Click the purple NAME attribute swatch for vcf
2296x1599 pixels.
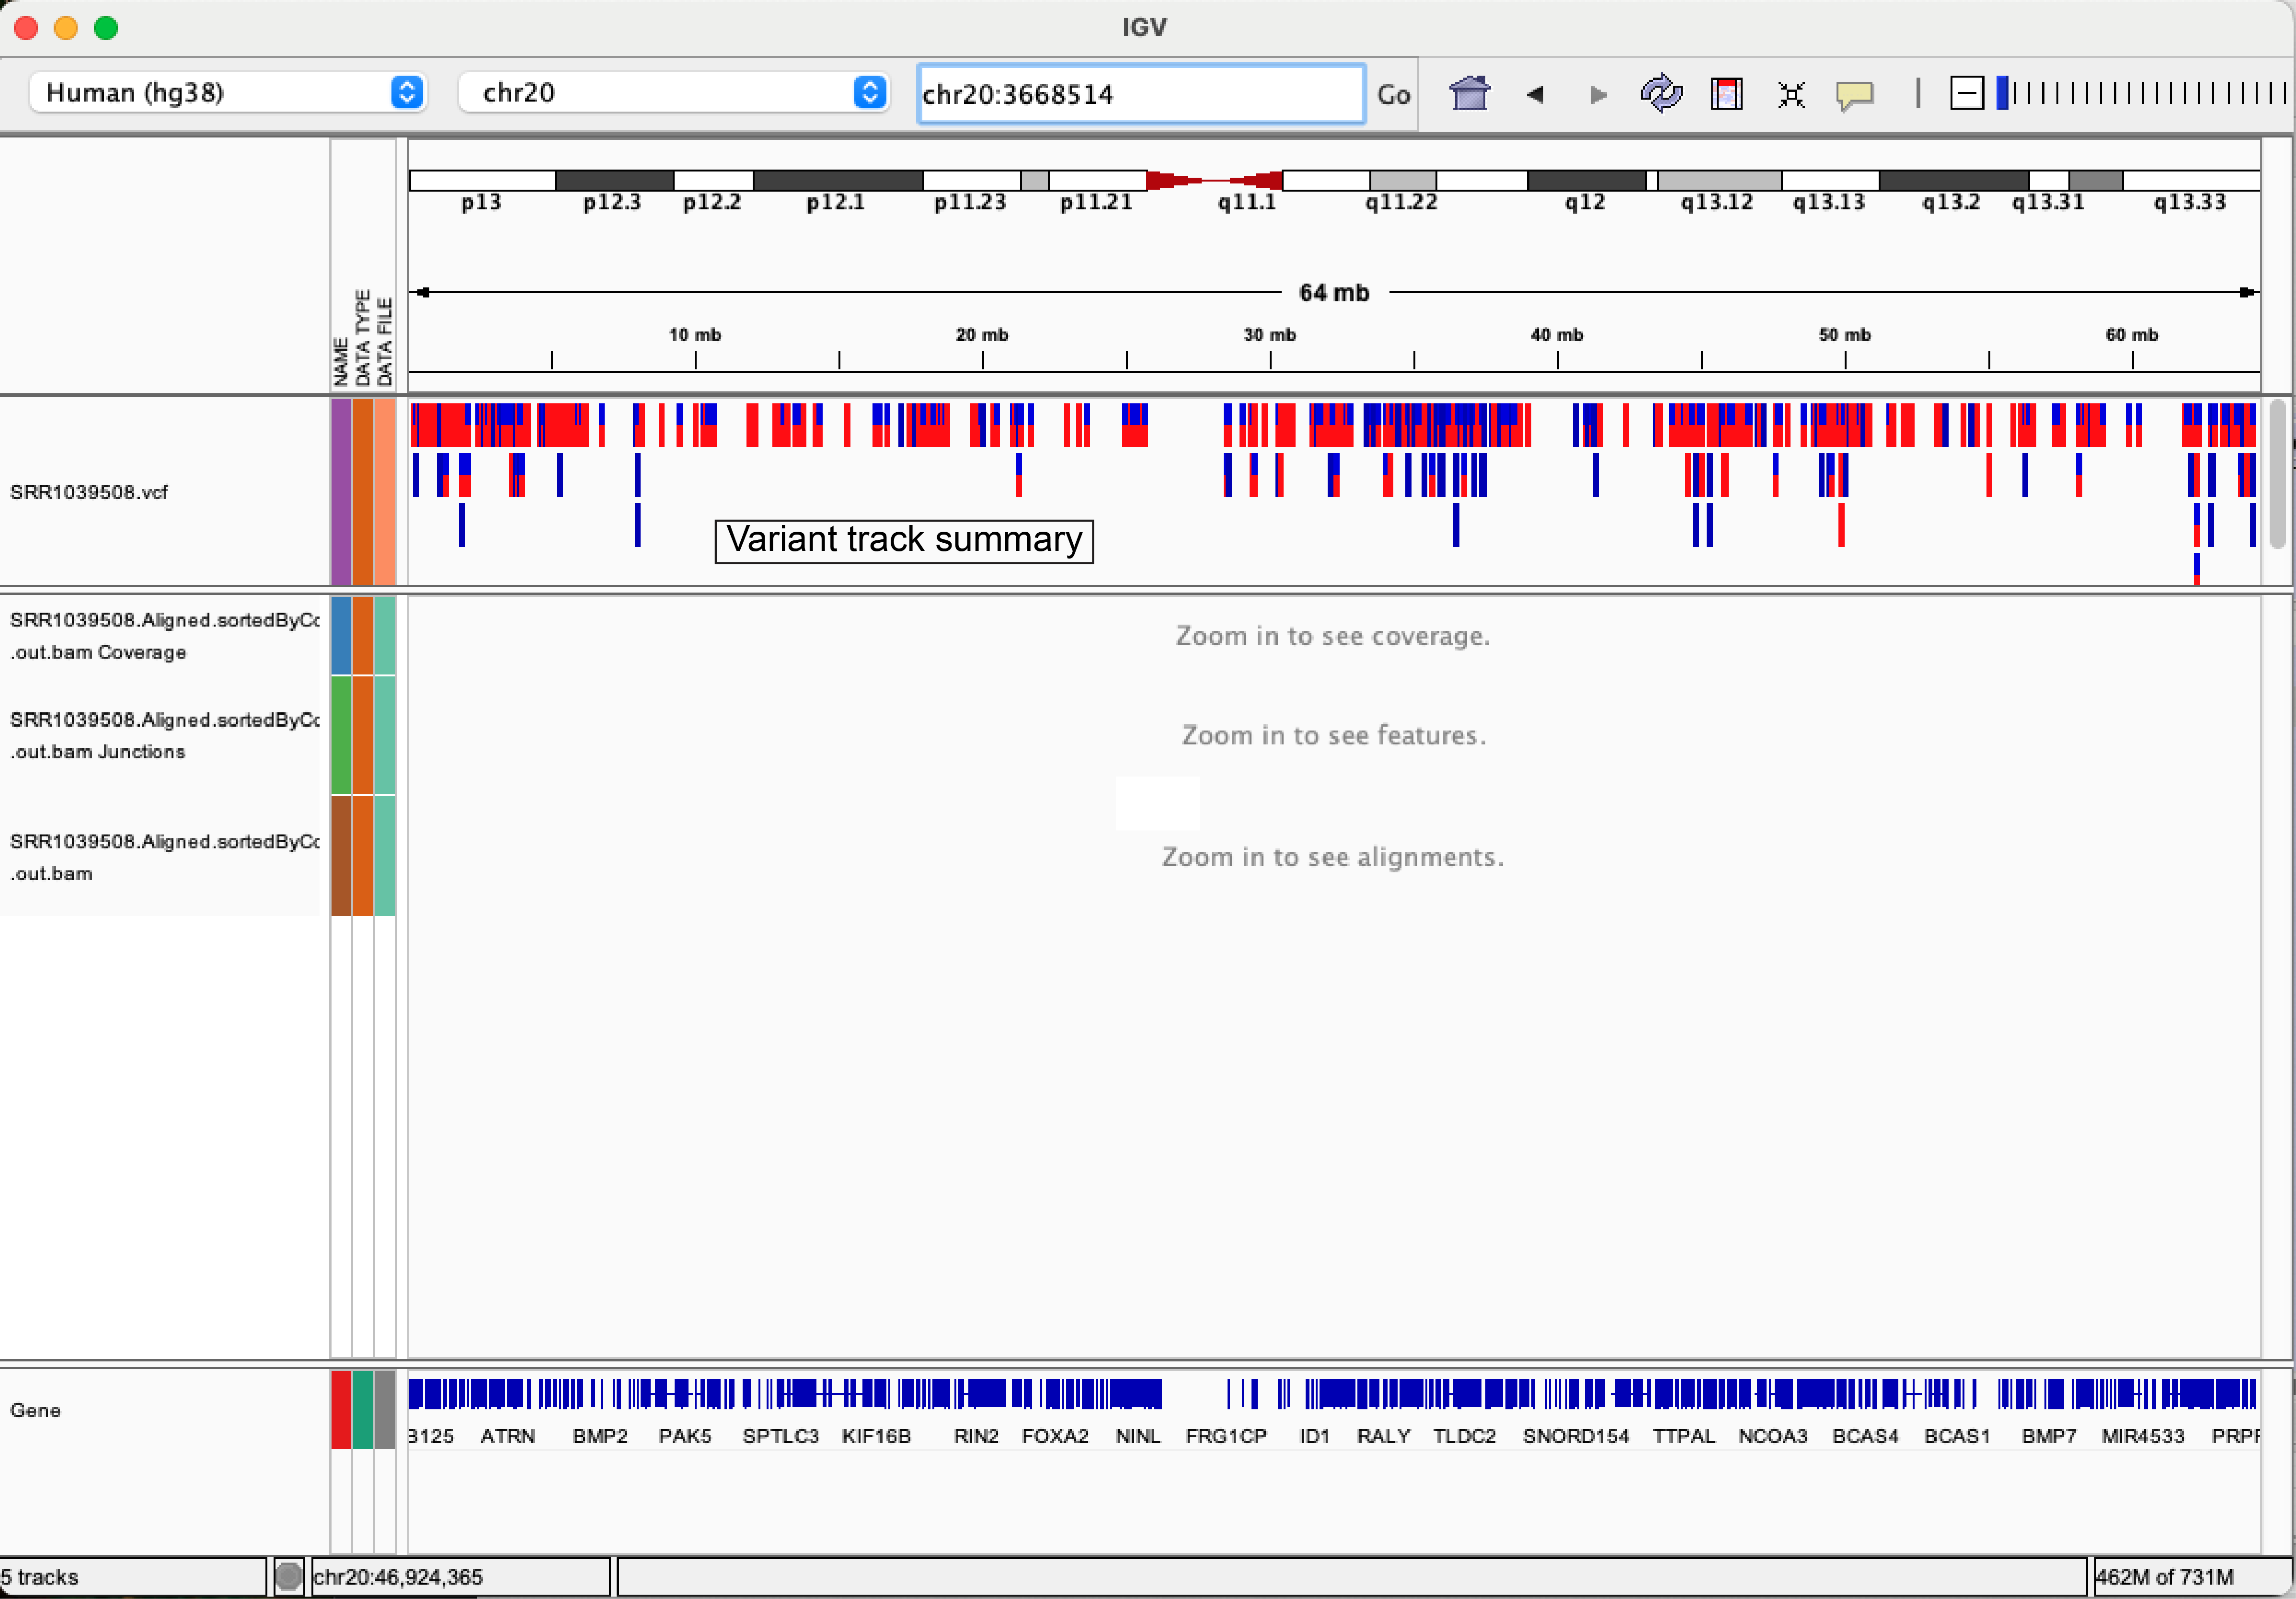pyautogui.click(x=341, y=492)
